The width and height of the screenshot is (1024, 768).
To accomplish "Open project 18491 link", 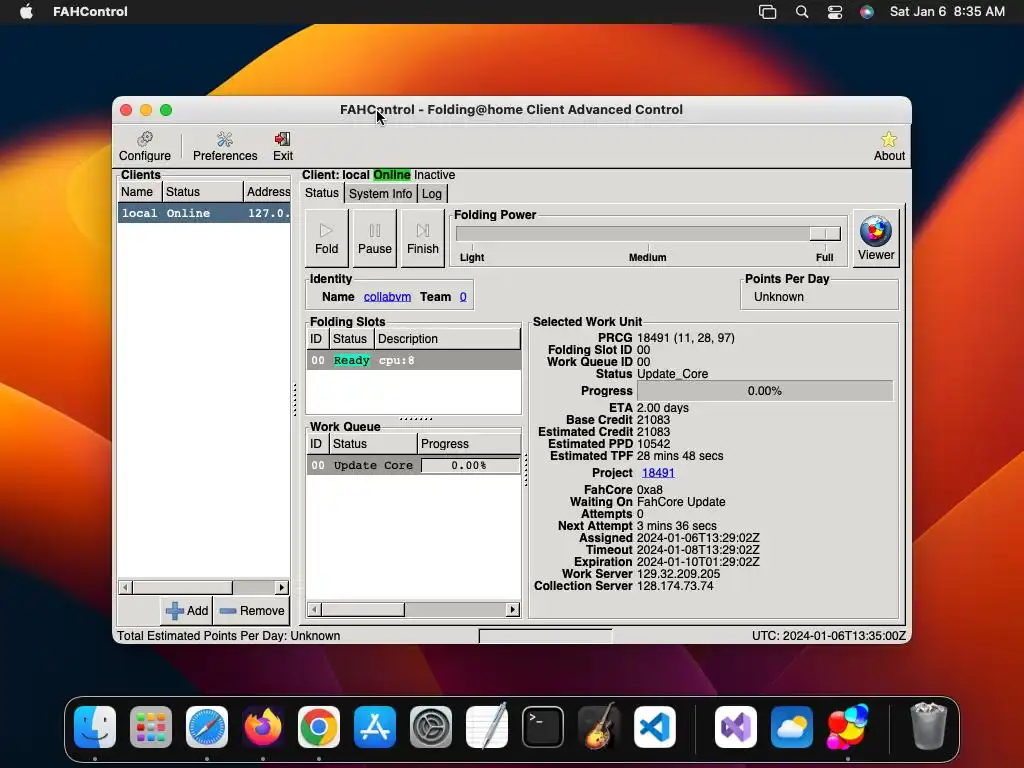I will [658, 473].
